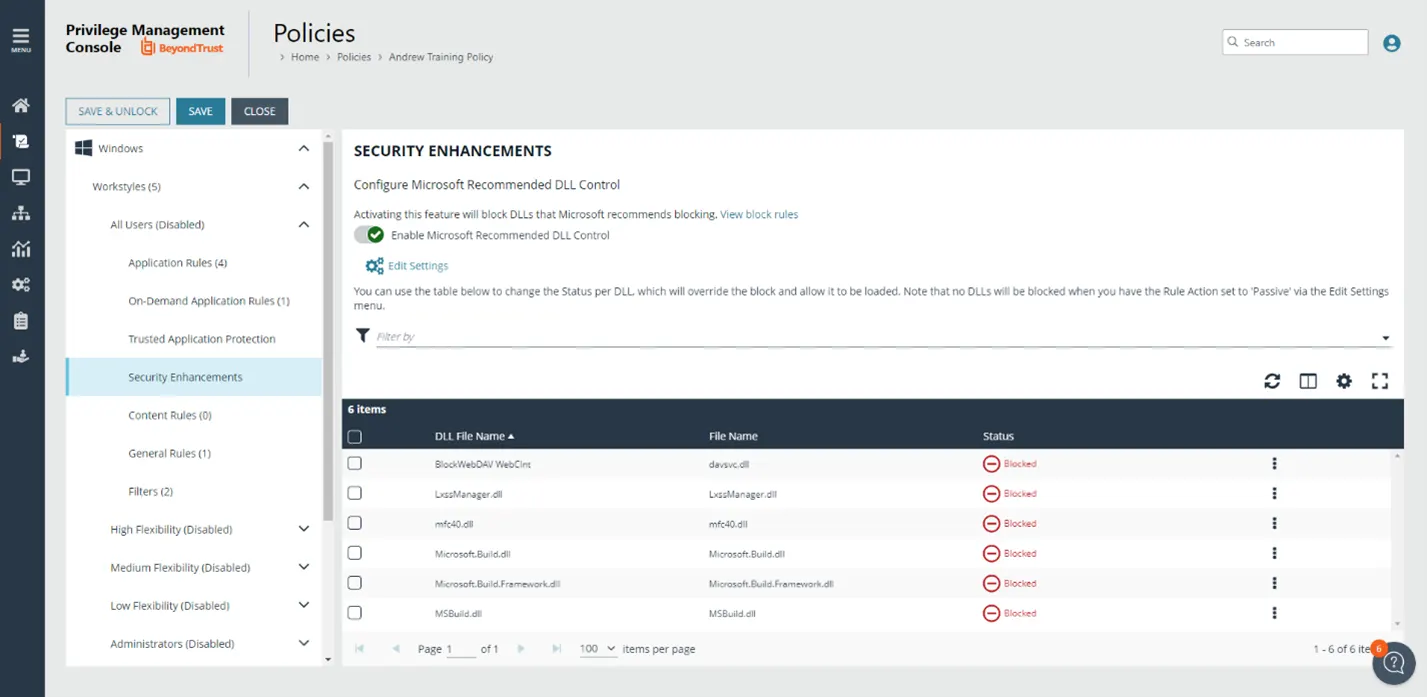
Task: Open View block rules link
Action: click(x=759, y=214)
